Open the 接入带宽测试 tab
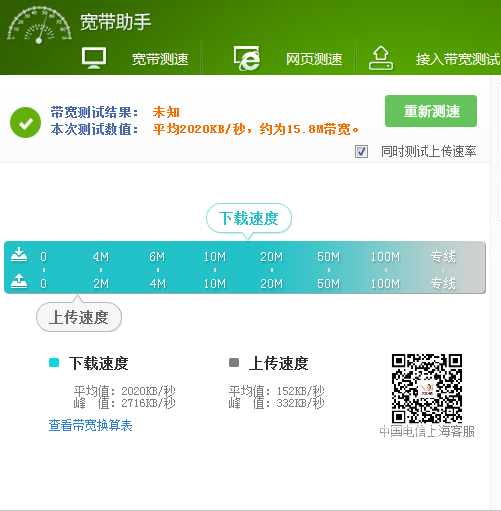 pyautogui.click(x=458, y=59)
